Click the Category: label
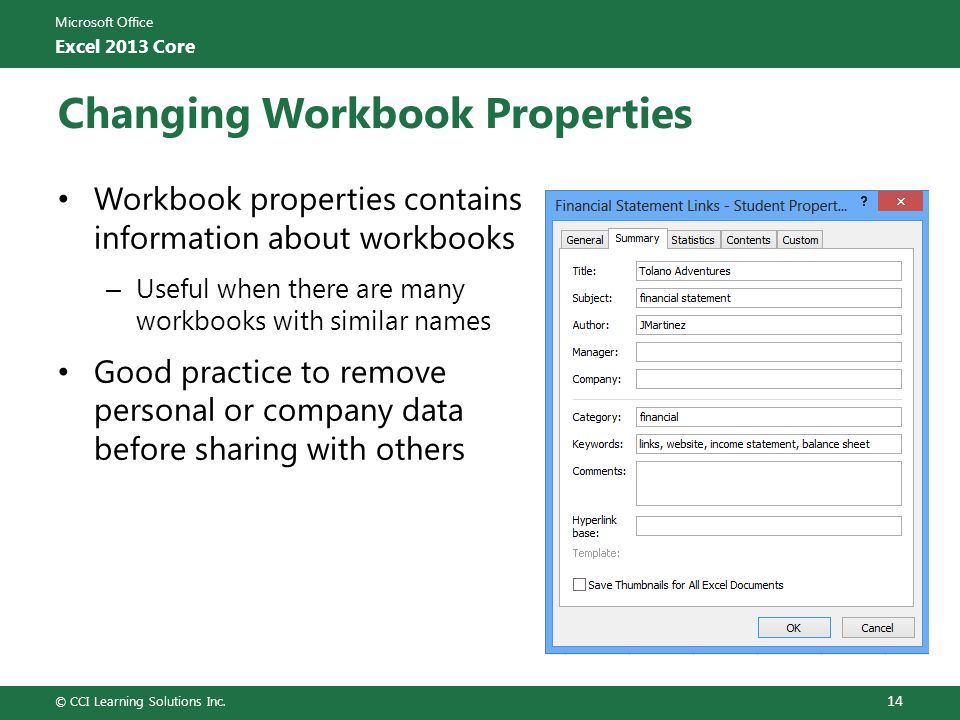Image resolution: width=960 pixels, height=720 pixels. coord(596,417)
